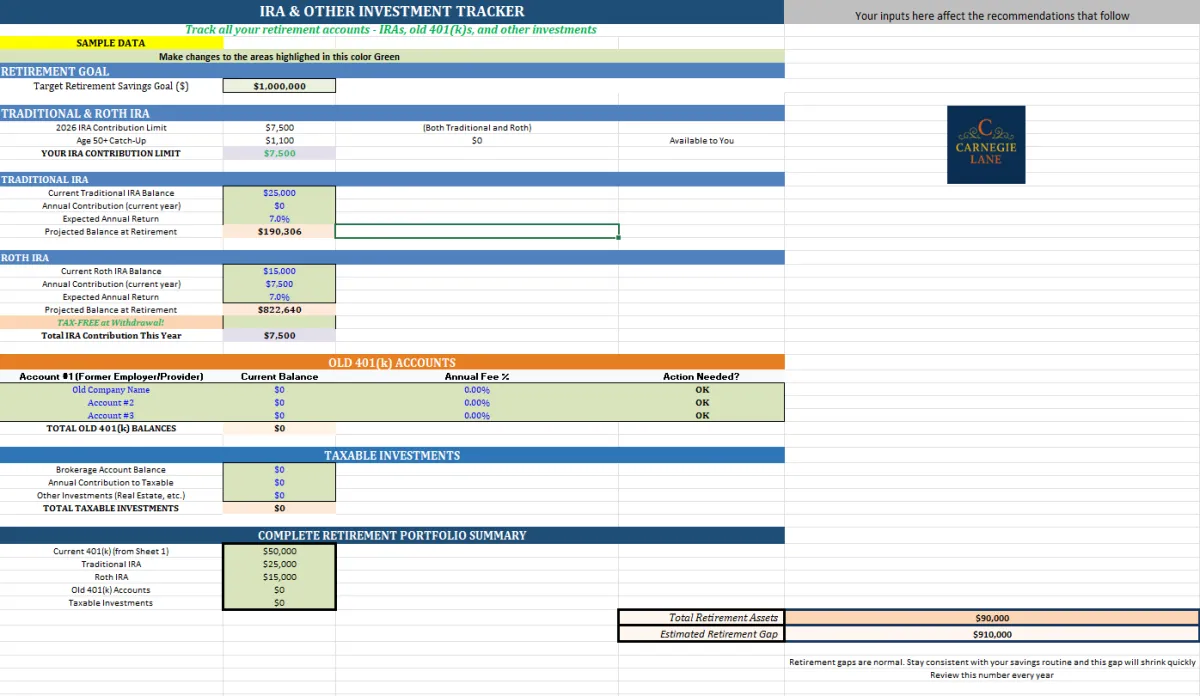
Task: Click the Roth IRA annual contribution $7,500 cell
Action: 280,284
